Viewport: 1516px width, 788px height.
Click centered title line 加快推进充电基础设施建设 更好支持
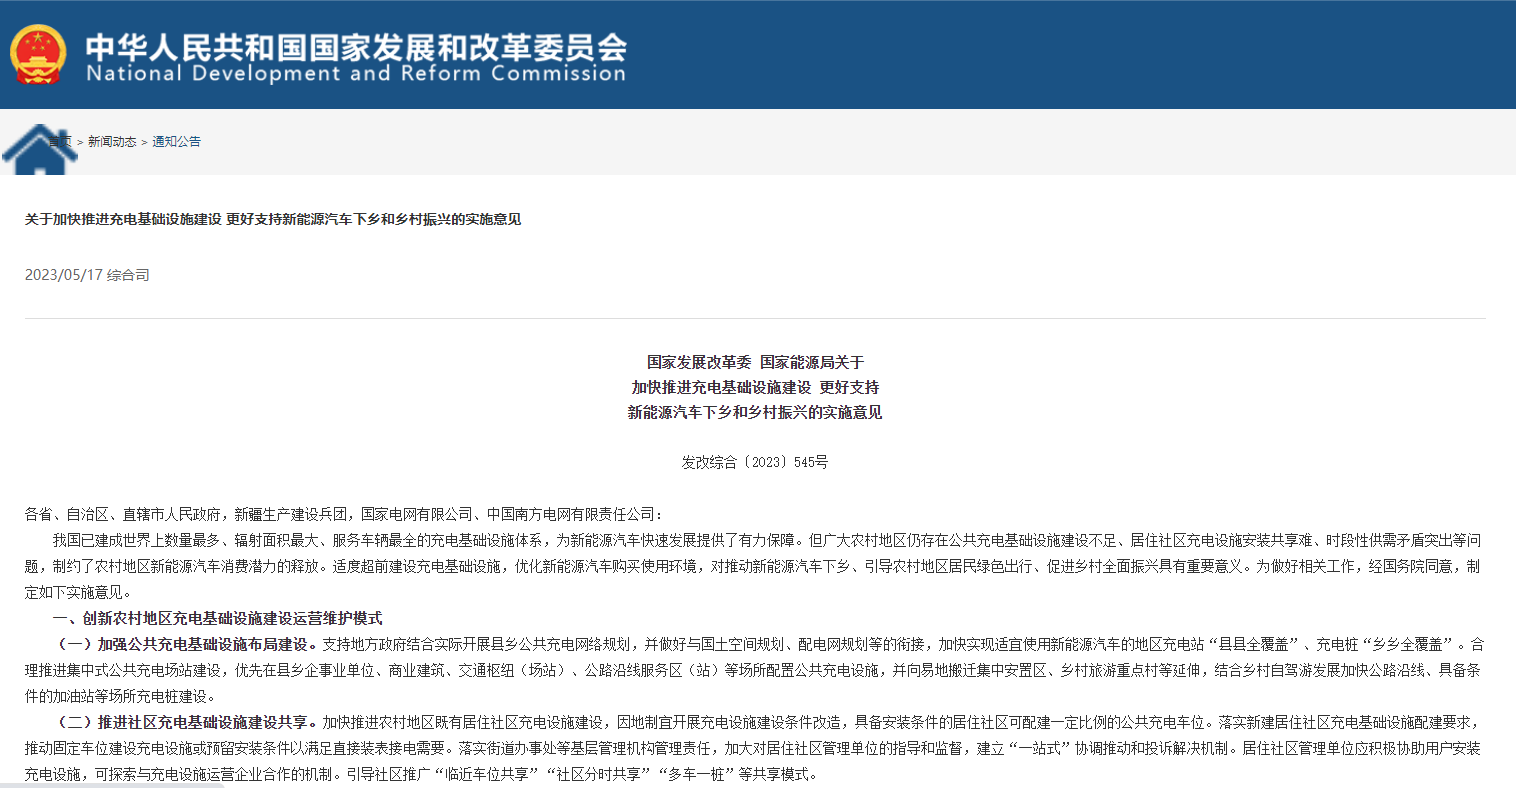click(755, 387)
